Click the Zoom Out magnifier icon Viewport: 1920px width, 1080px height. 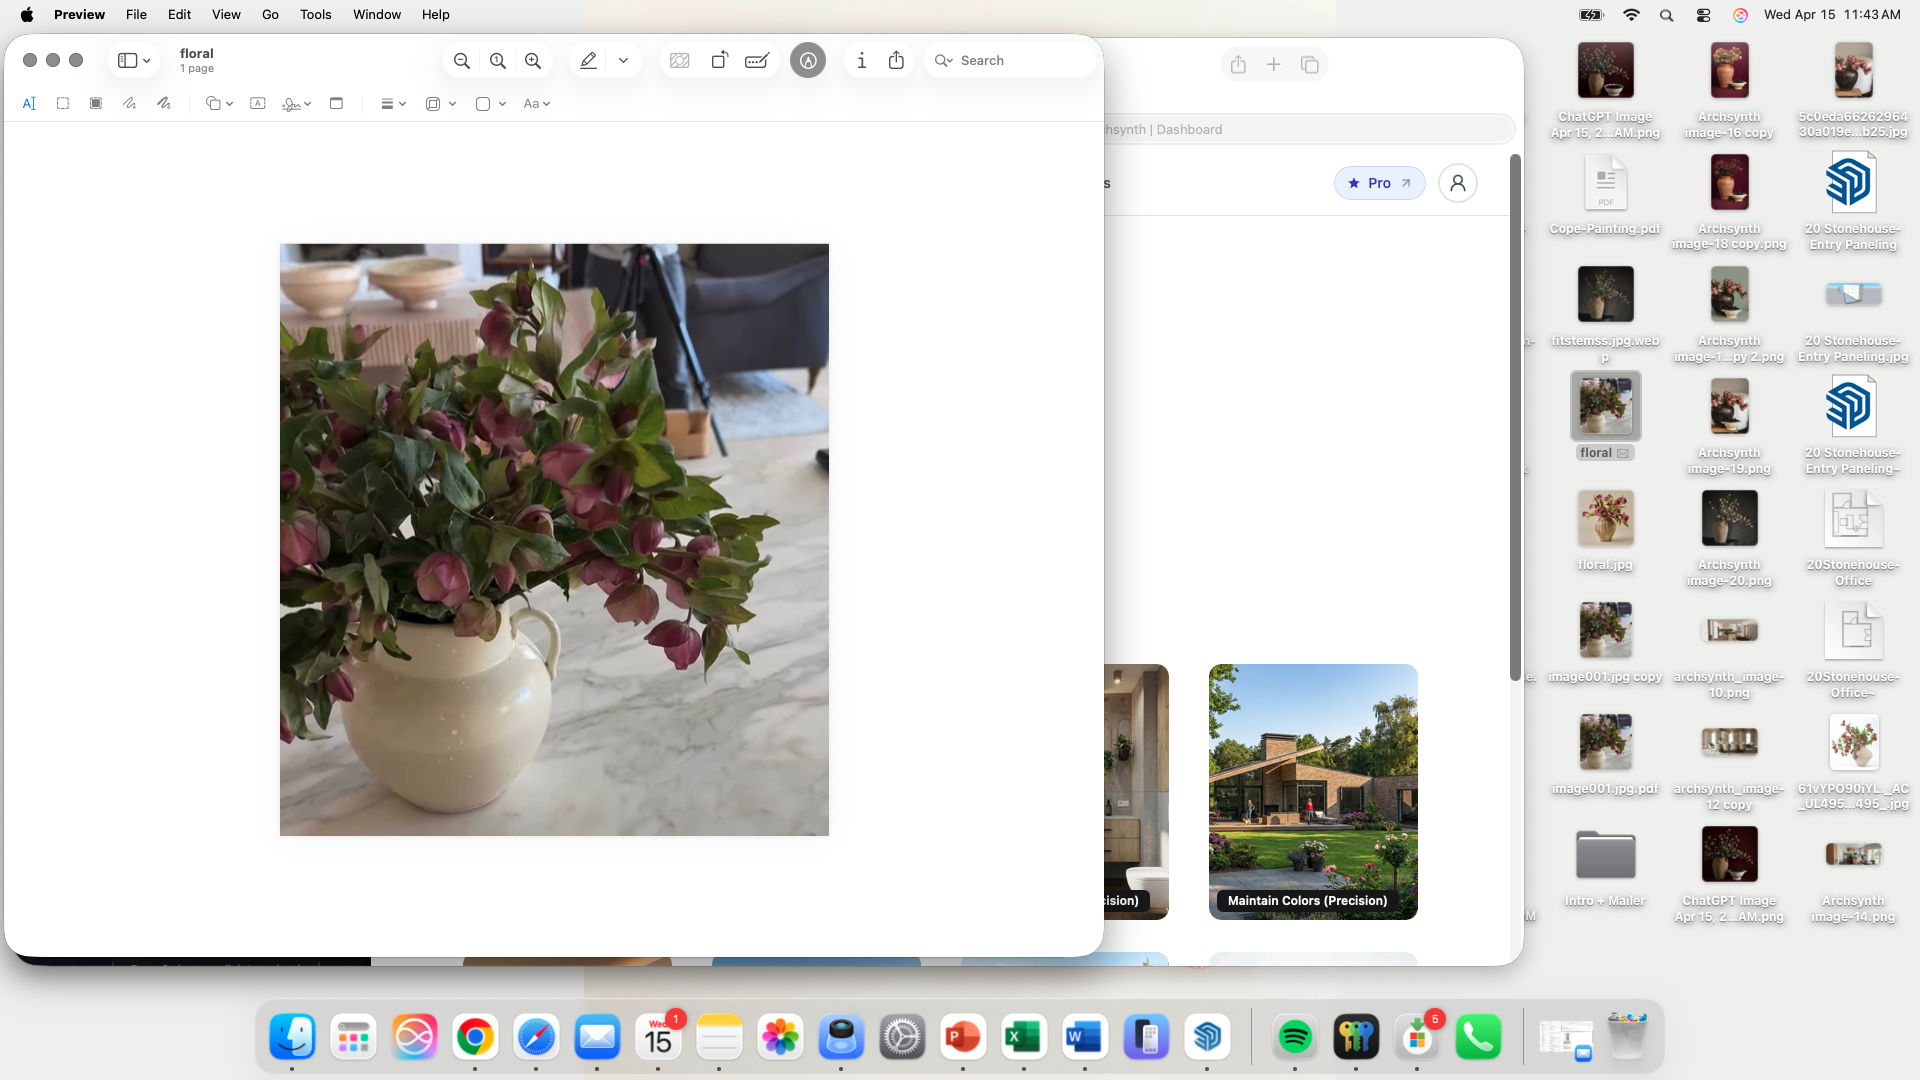click(x=461, y=61)
